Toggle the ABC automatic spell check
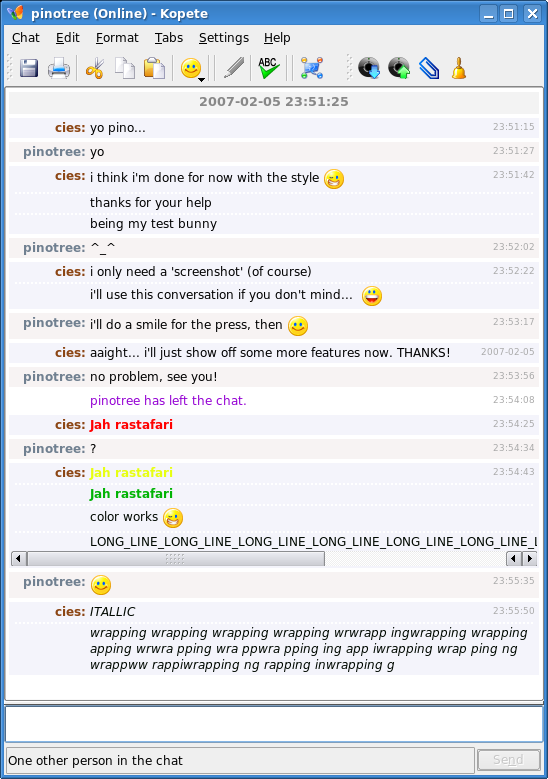548x779 pixels. point(269,68)
